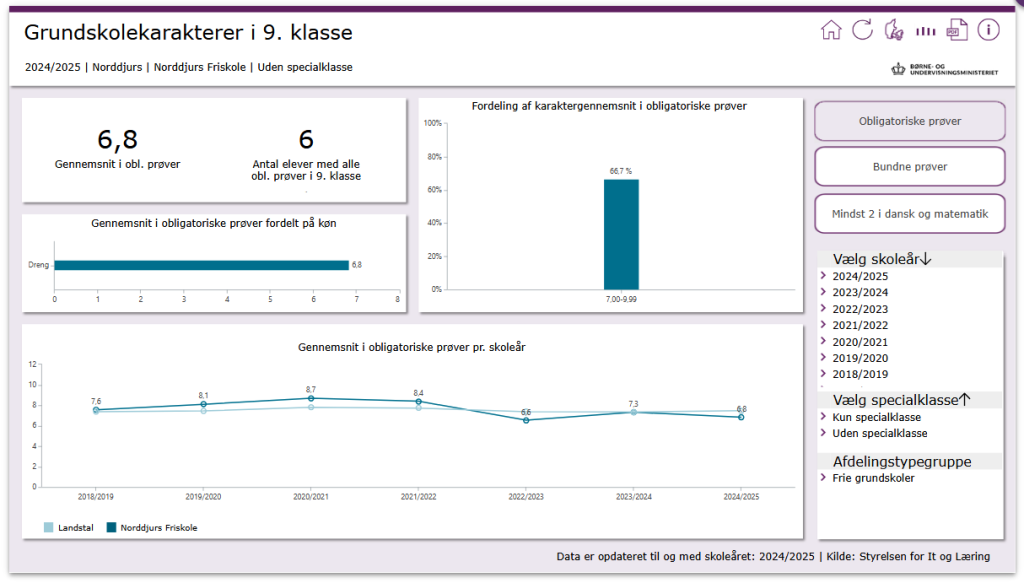Go to the Home page icon
This screenshot has width=1024, height=583.
tap(831, 30)
